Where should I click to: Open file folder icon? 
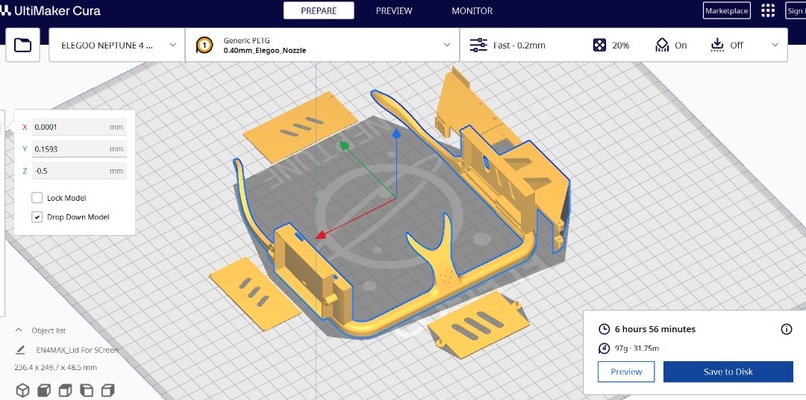click(x=23, y=45)
